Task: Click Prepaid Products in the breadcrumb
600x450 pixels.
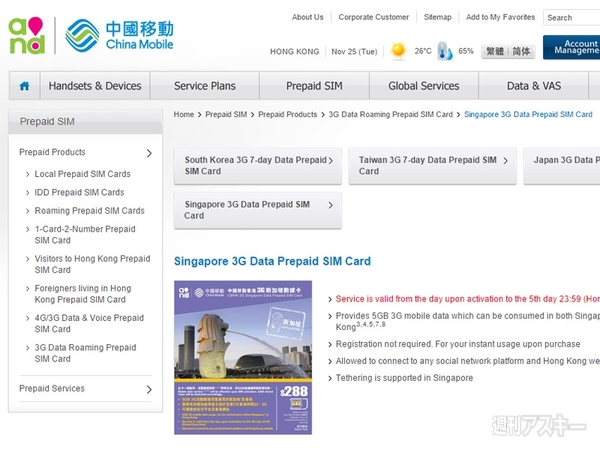Action: tap(288, 114)
